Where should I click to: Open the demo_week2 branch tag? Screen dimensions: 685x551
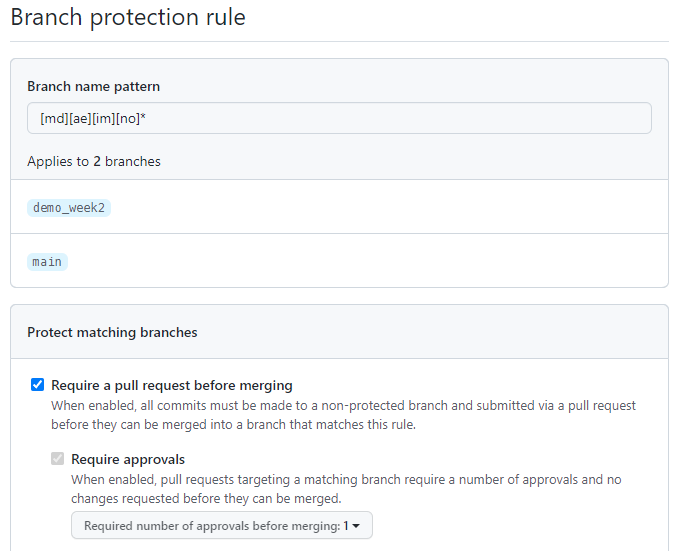[69, 208]
